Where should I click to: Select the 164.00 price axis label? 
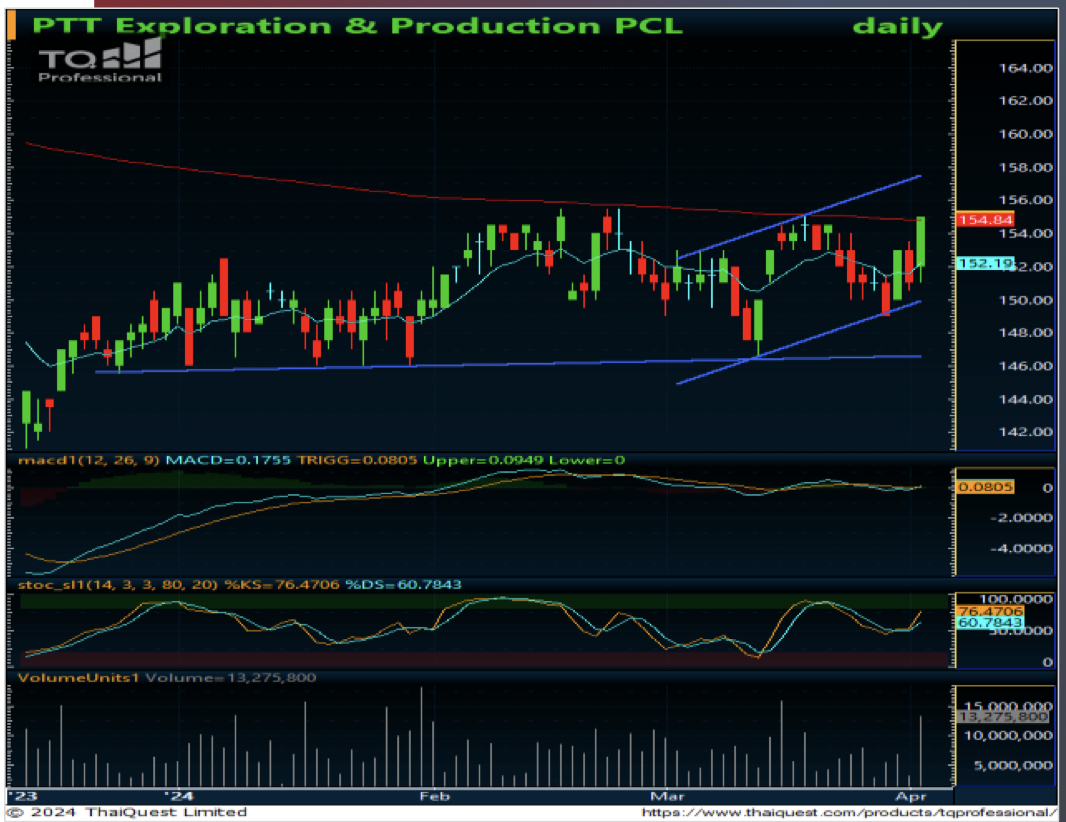[1025, 68]
